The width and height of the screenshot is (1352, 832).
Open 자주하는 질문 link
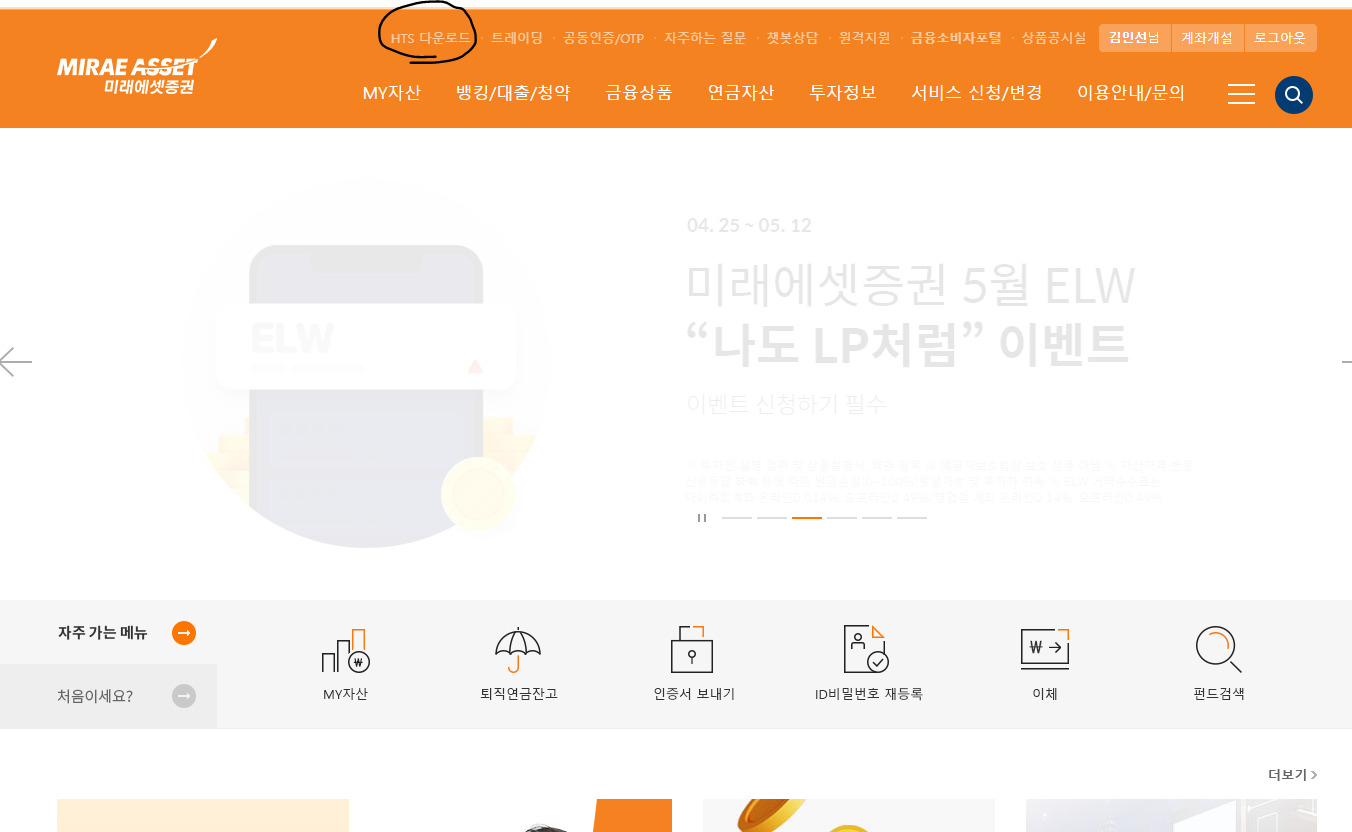[x=705, y=38]
